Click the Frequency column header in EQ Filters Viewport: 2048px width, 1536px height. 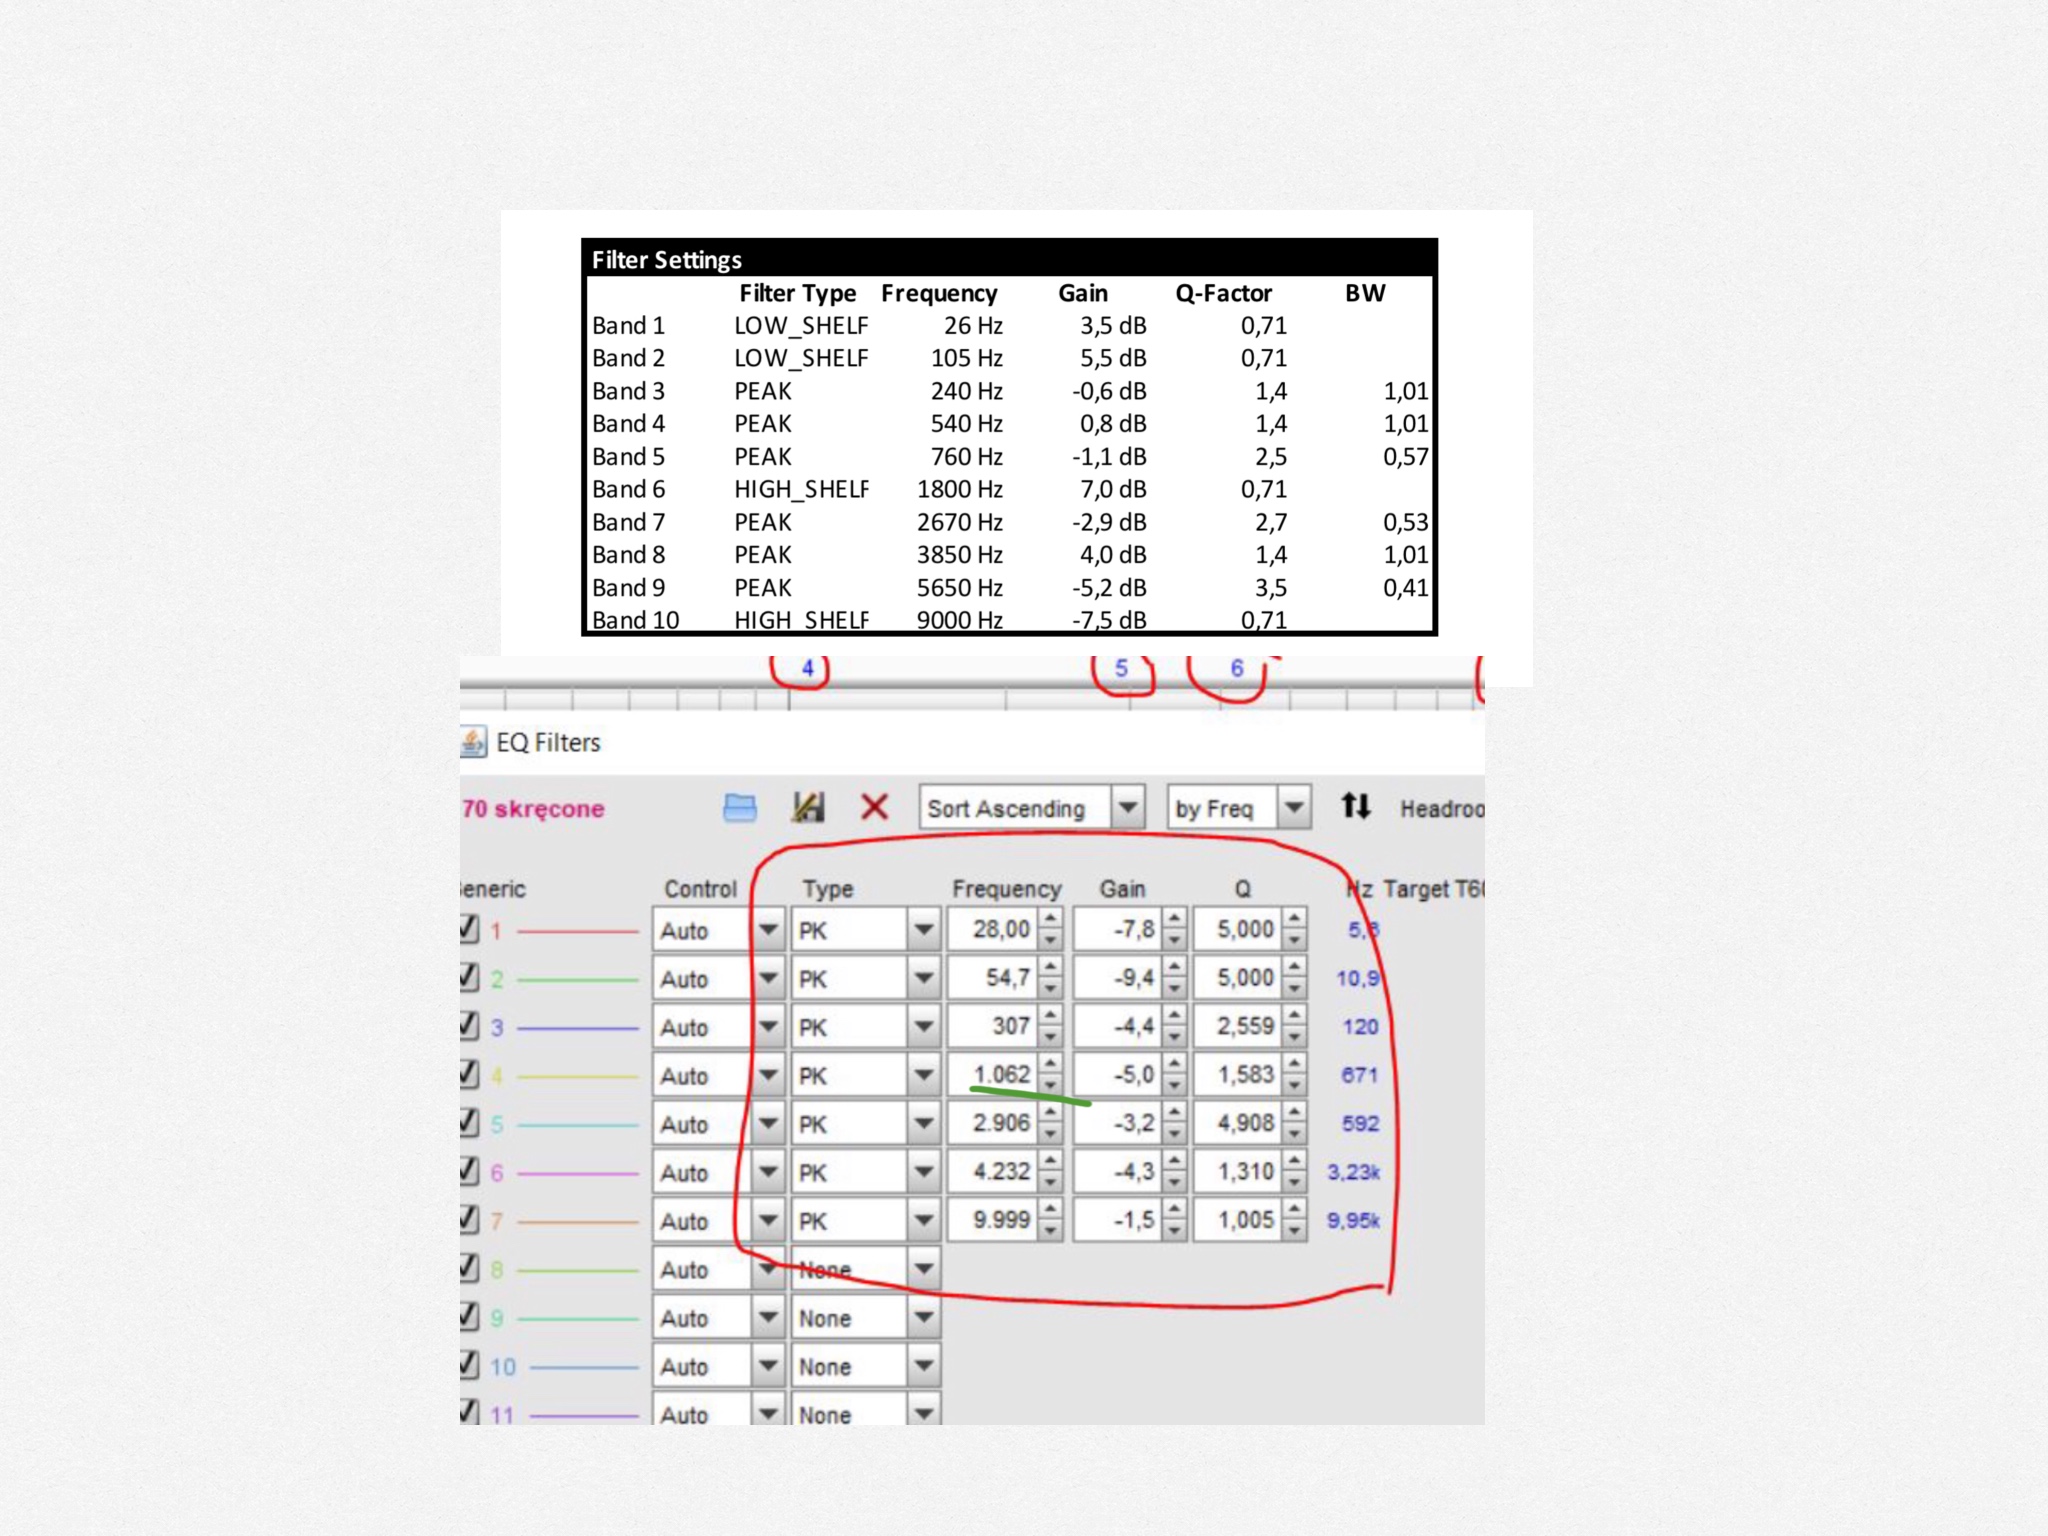tap(1006, 888)
